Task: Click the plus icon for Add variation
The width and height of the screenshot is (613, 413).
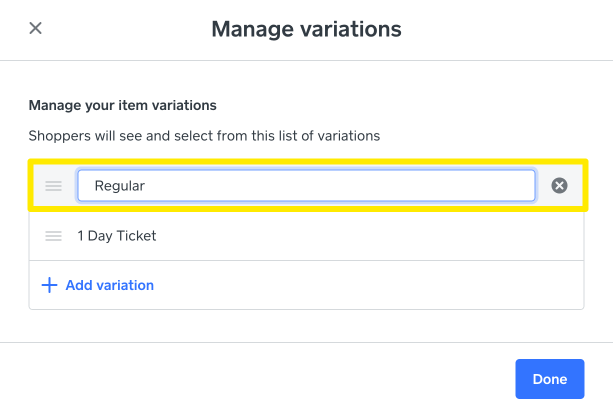Action: click(x=49, y=285)
